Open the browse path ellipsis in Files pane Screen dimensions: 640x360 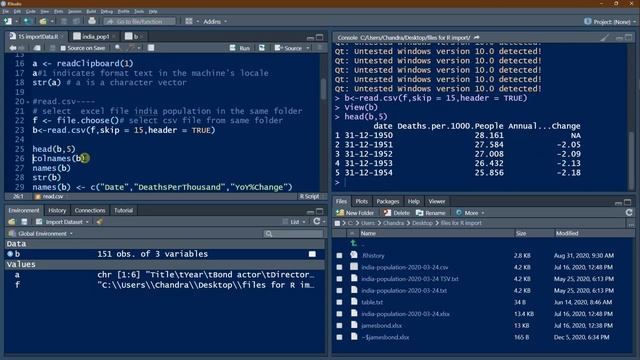[631, 224]
